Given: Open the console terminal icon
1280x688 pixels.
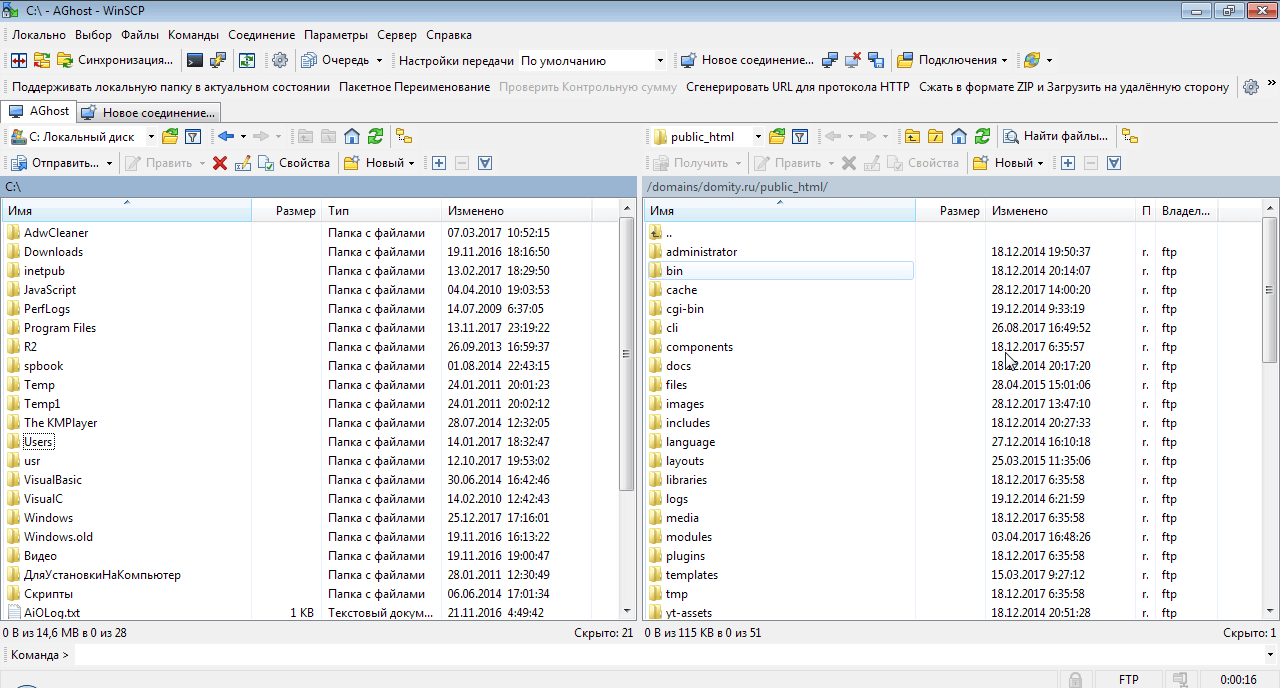Looking at the screenshot, I should click(x=195, y=60).
